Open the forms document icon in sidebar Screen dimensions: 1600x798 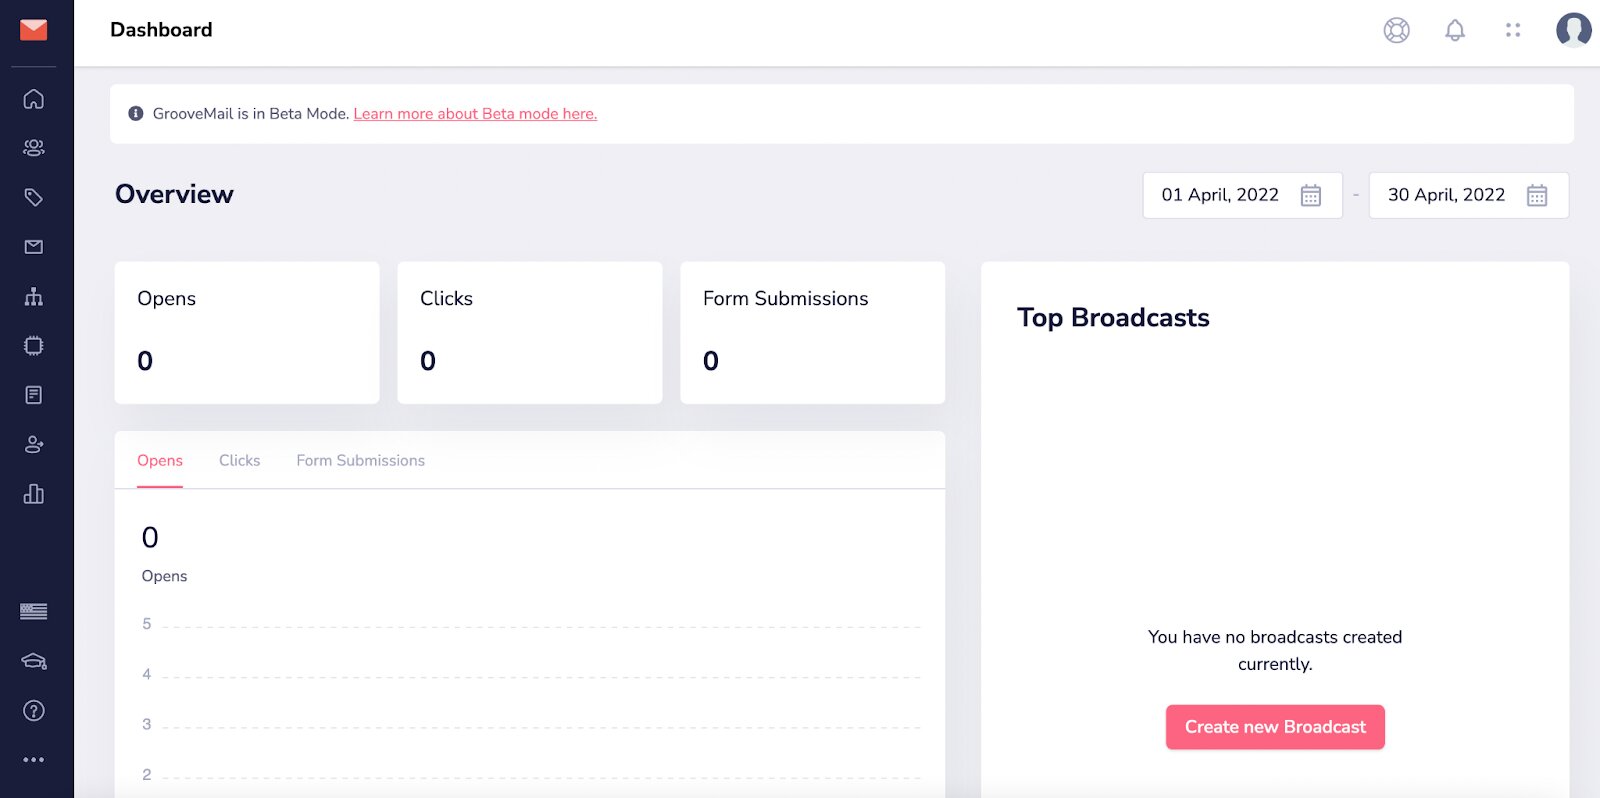coord(34,395)
